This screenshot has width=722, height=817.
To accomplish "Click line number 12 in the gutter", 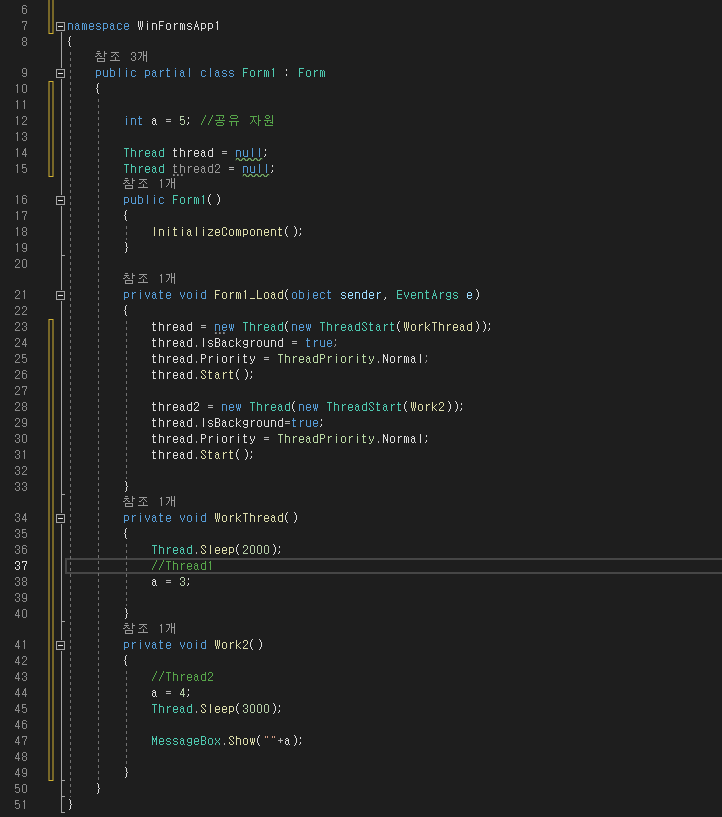I will pos(21,121).
